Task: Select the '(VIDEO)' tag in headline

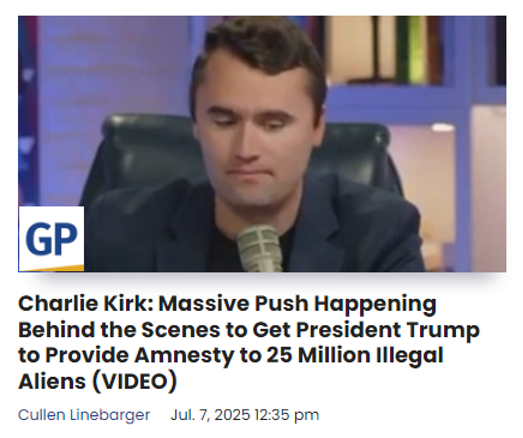Action: [x=134, y=381]
